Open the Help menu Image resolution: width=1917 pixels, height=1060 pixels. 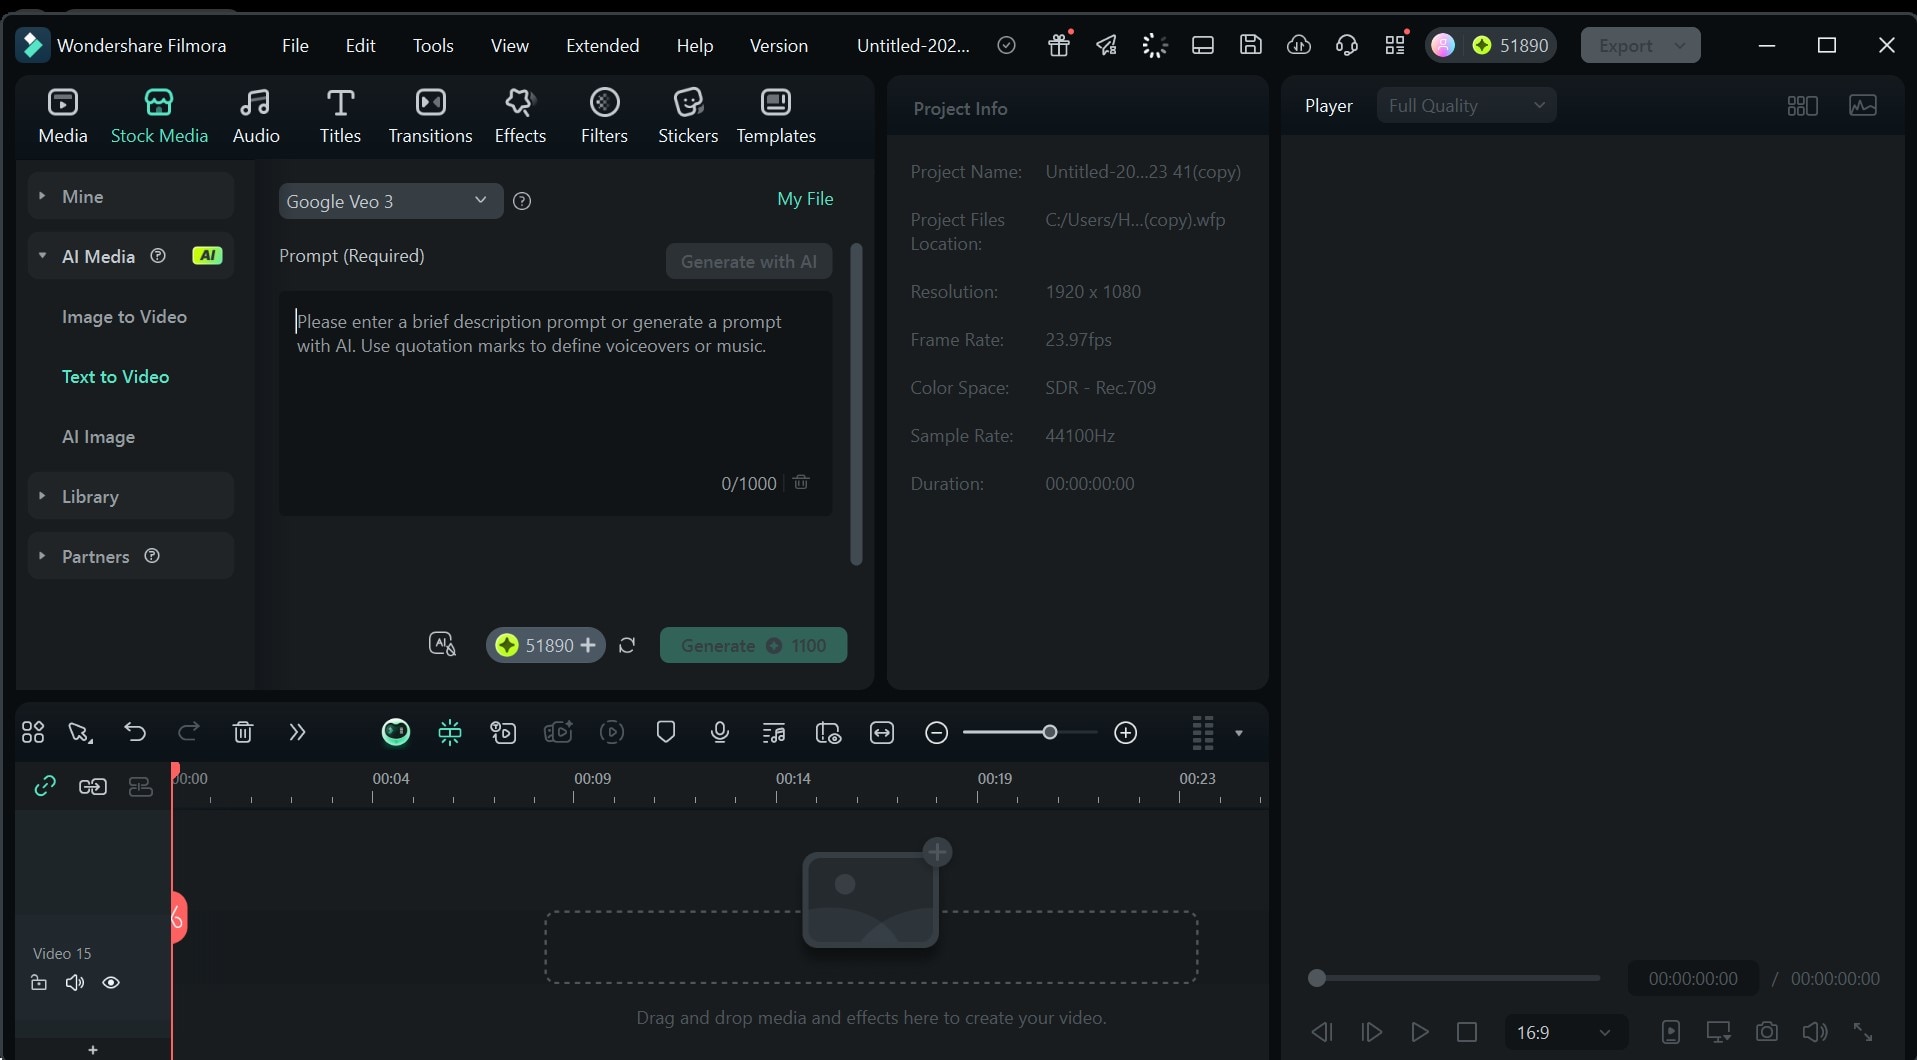pos(694,45)
